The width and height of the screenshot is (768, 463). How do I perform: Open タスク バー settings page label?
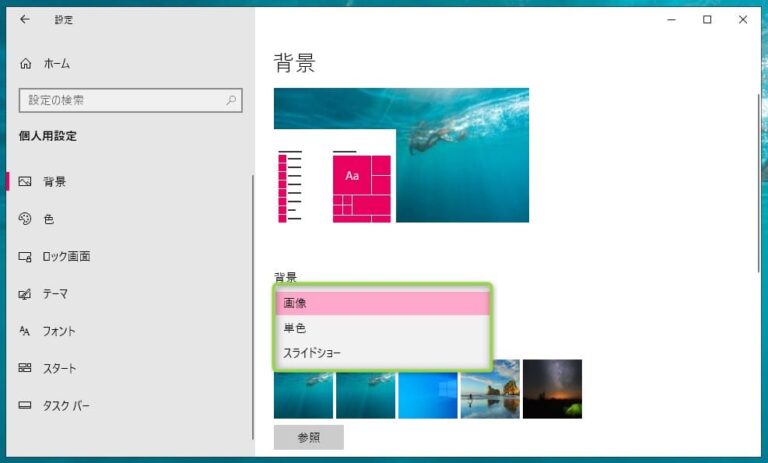tap(66, 406)
